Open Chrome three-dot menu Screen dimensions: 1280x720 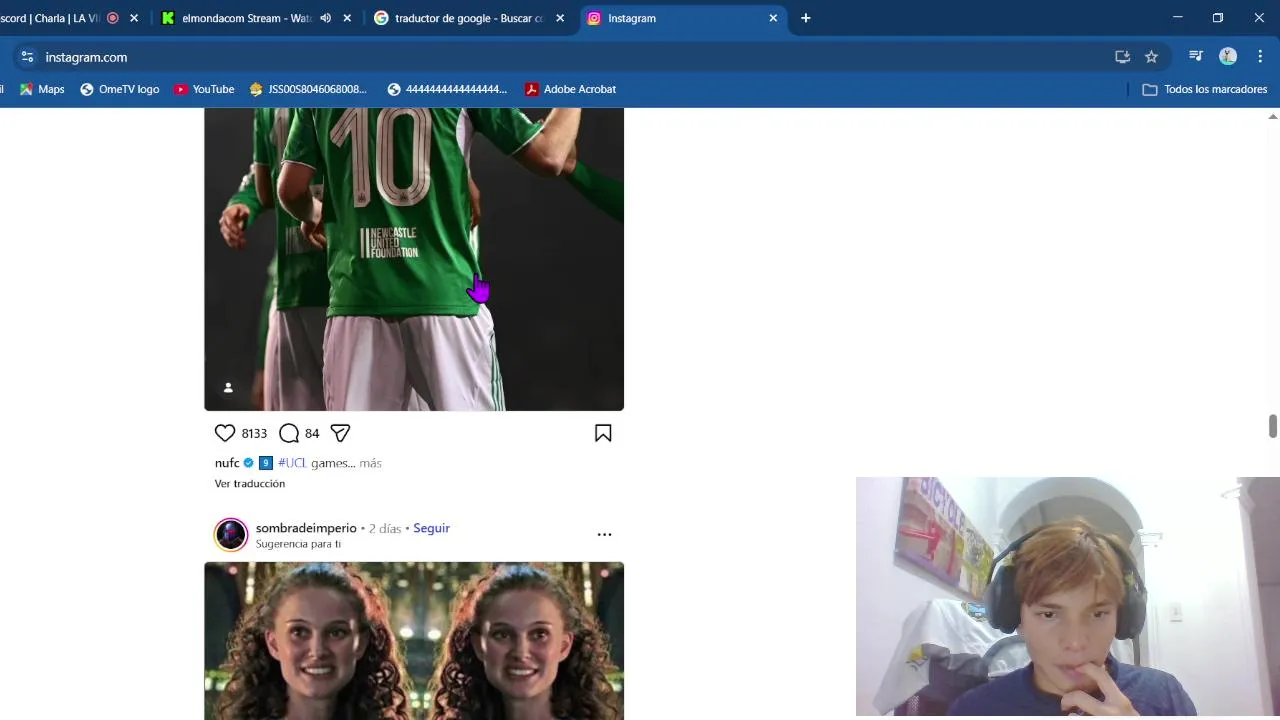point(1260,57)
